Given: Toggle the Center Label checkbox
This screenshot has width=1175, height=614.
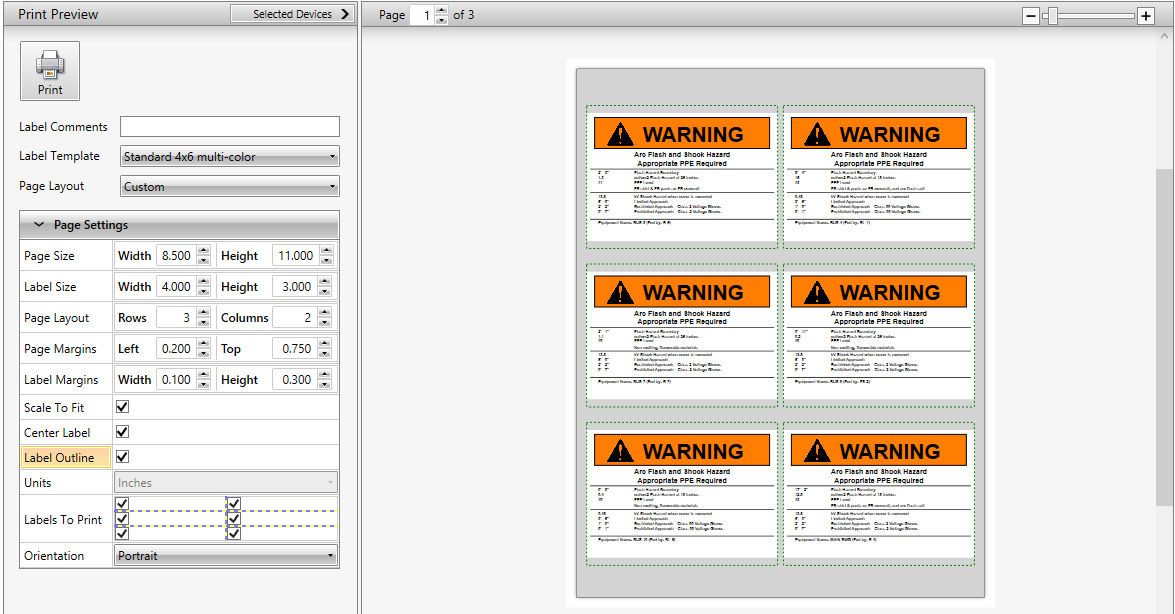Looking at the screenshot, I should pos(122,432).
